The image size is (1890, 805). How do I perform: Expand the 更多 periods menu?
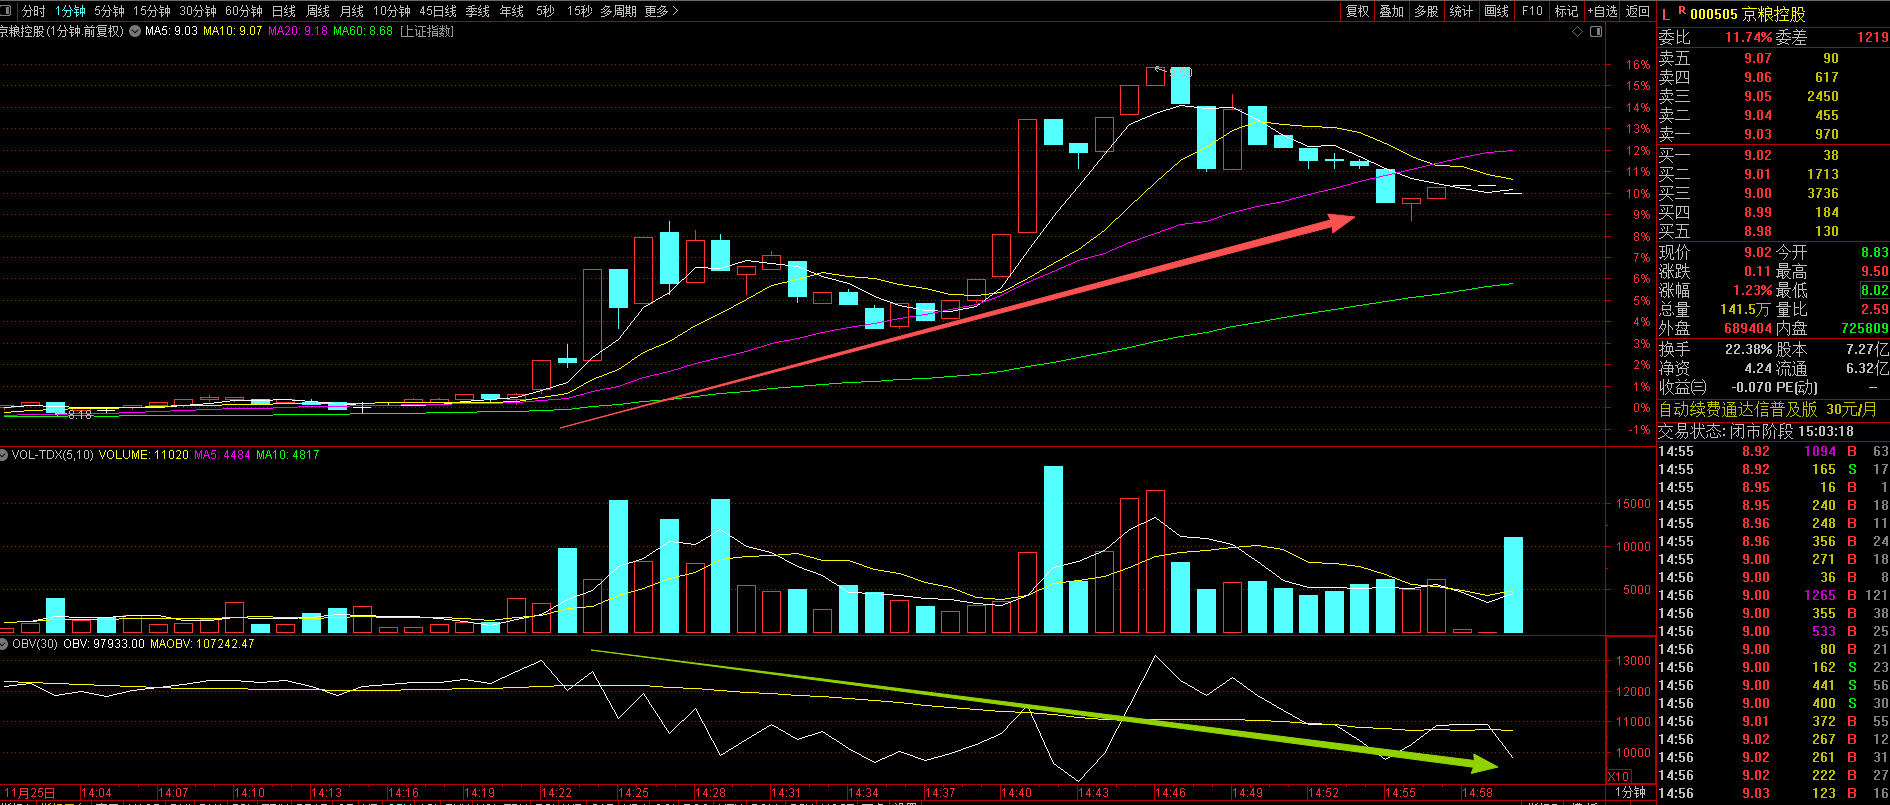(662, 11)
